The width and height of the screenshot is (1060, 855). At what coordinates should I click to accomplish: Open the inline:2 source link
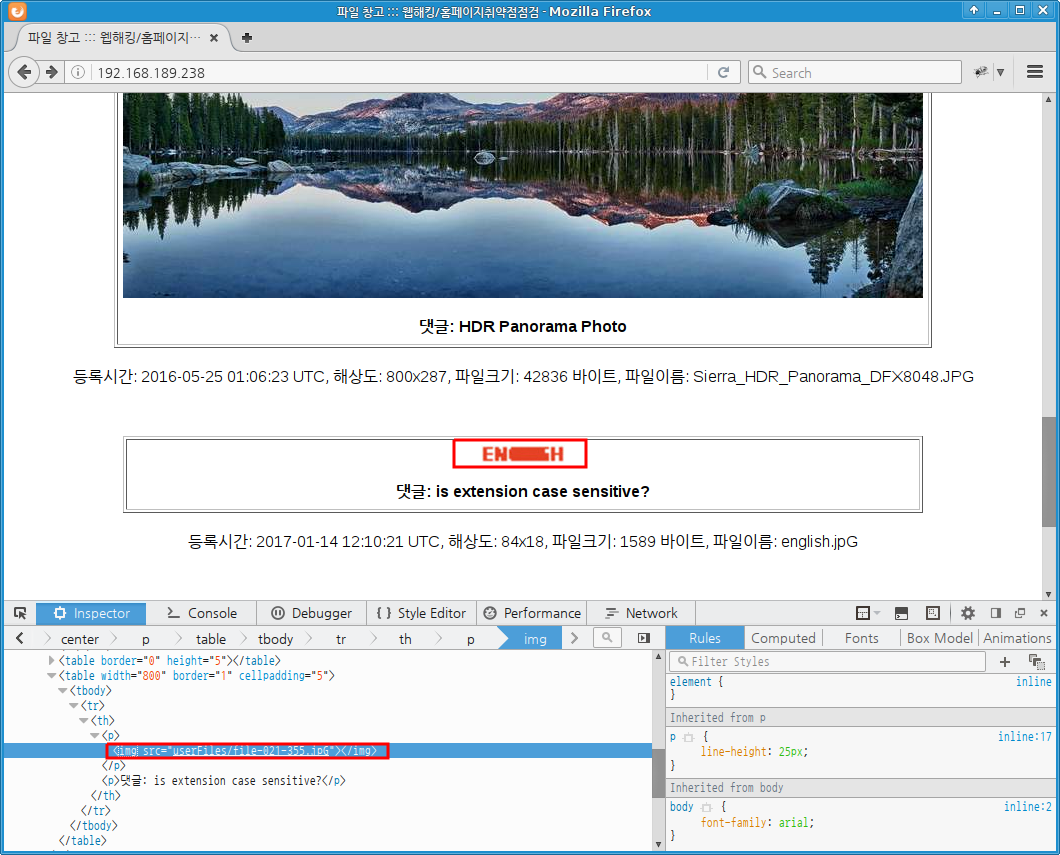click(1028, 807)
